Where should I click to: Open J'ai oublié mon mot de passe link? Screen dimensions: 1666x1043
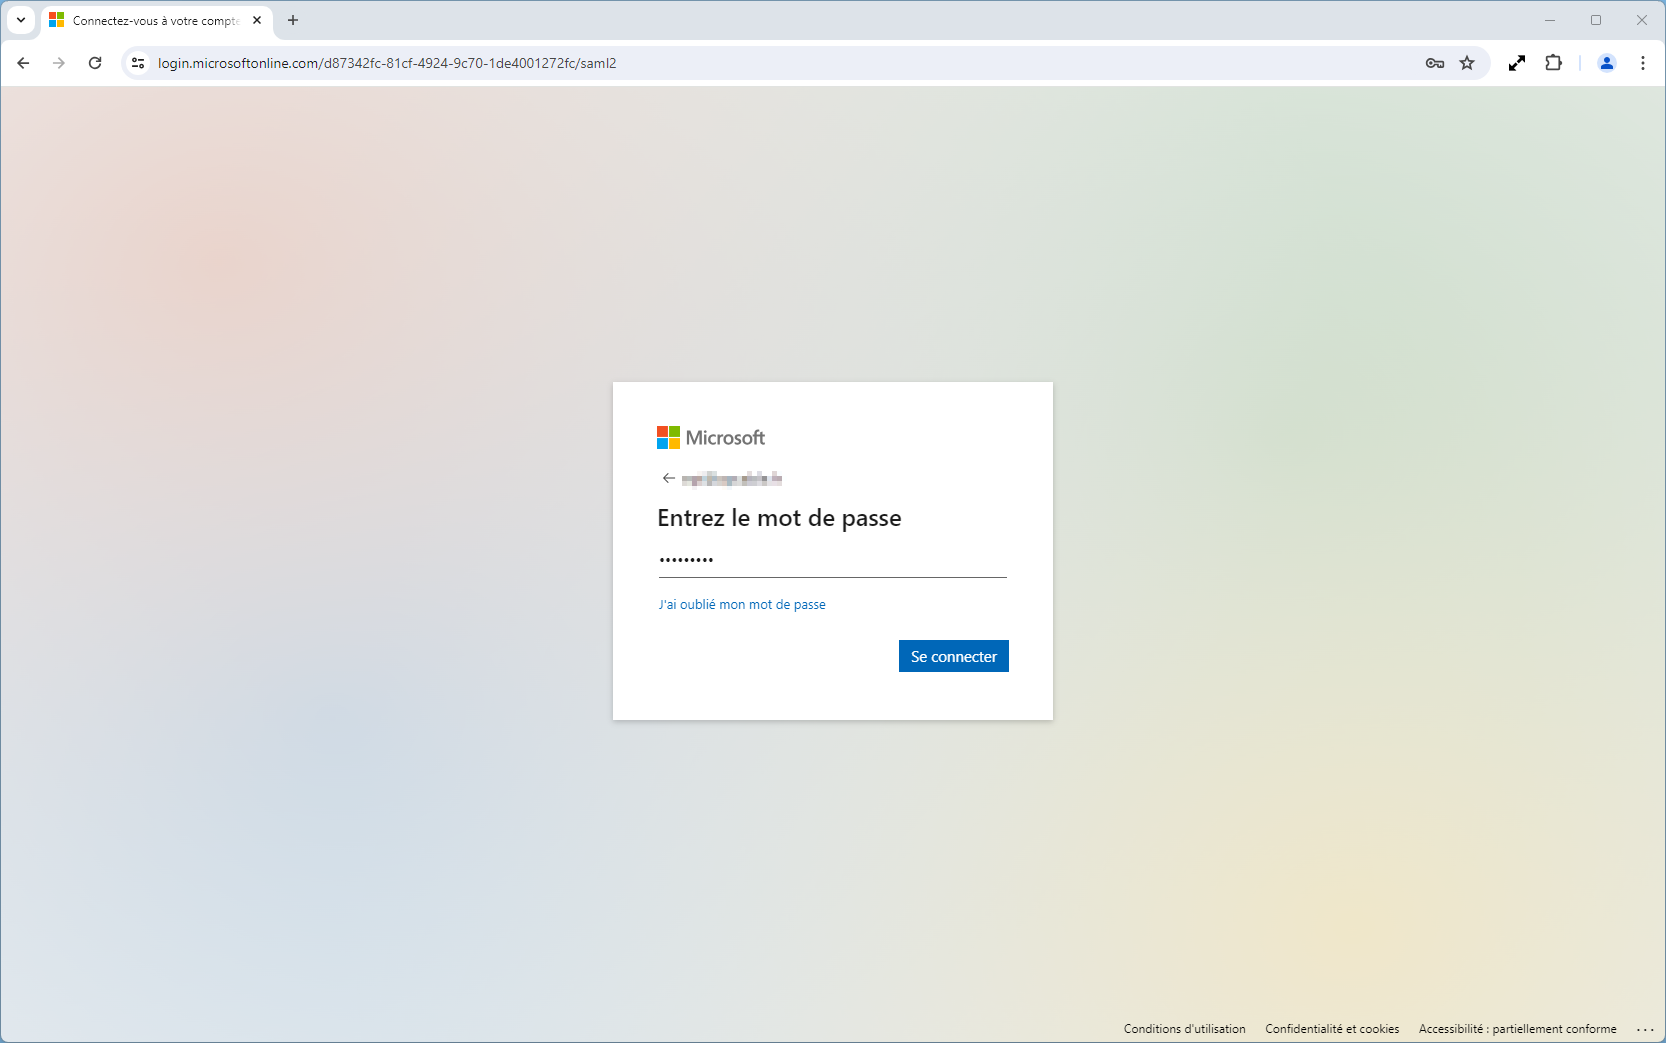pyautogui.click(x=742, y=604)
